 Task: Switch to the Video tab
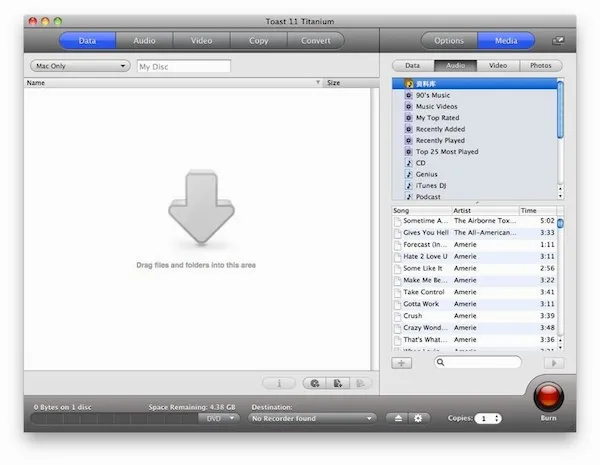coord(201,41)
